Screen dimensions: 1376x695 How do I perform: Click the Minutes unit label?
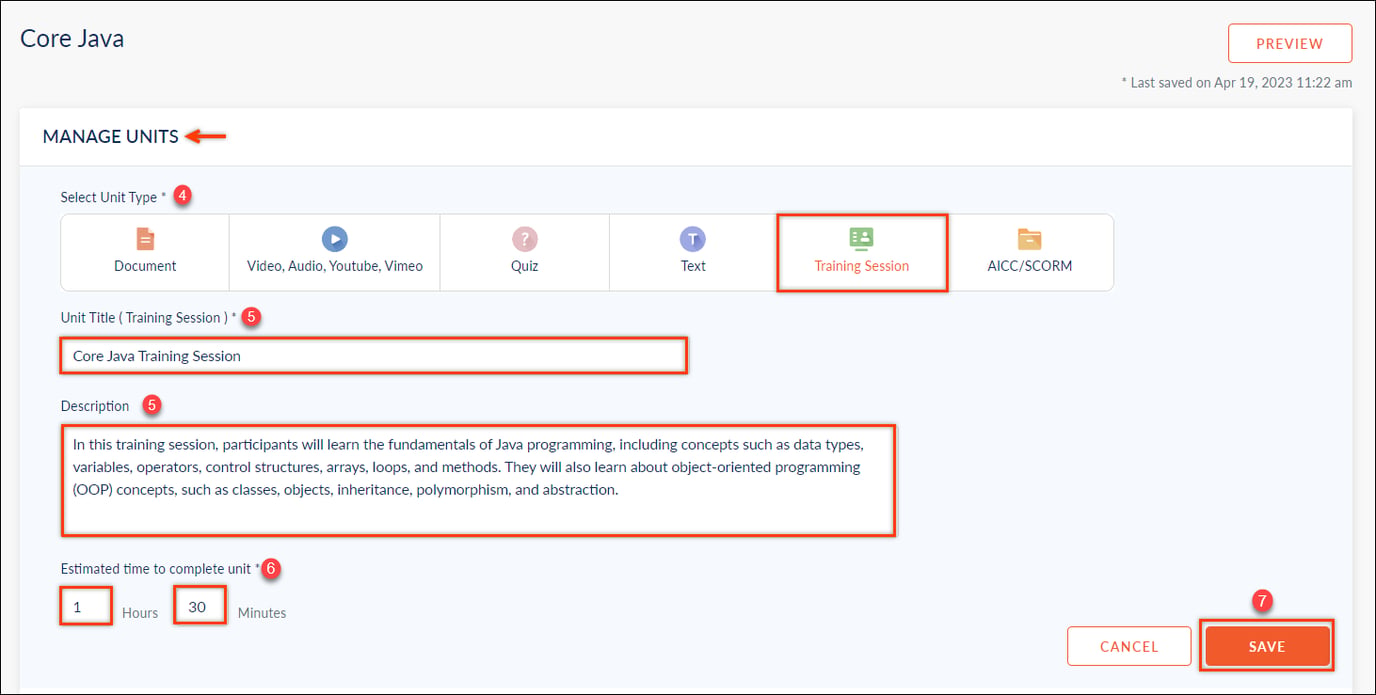262,613
